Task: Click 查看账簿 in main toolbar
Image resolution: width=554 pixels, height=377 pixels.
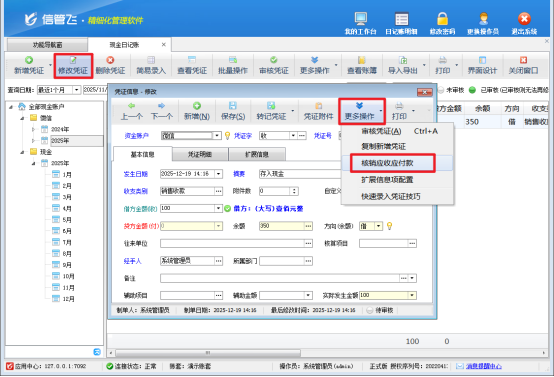Action: [x=362, y=66]
